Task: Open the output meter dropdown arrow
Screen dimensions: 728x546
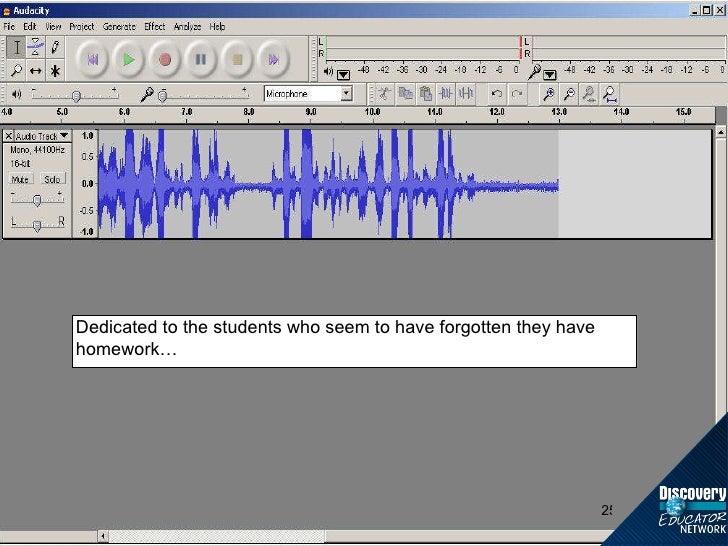Action: [x=344, y=74]
